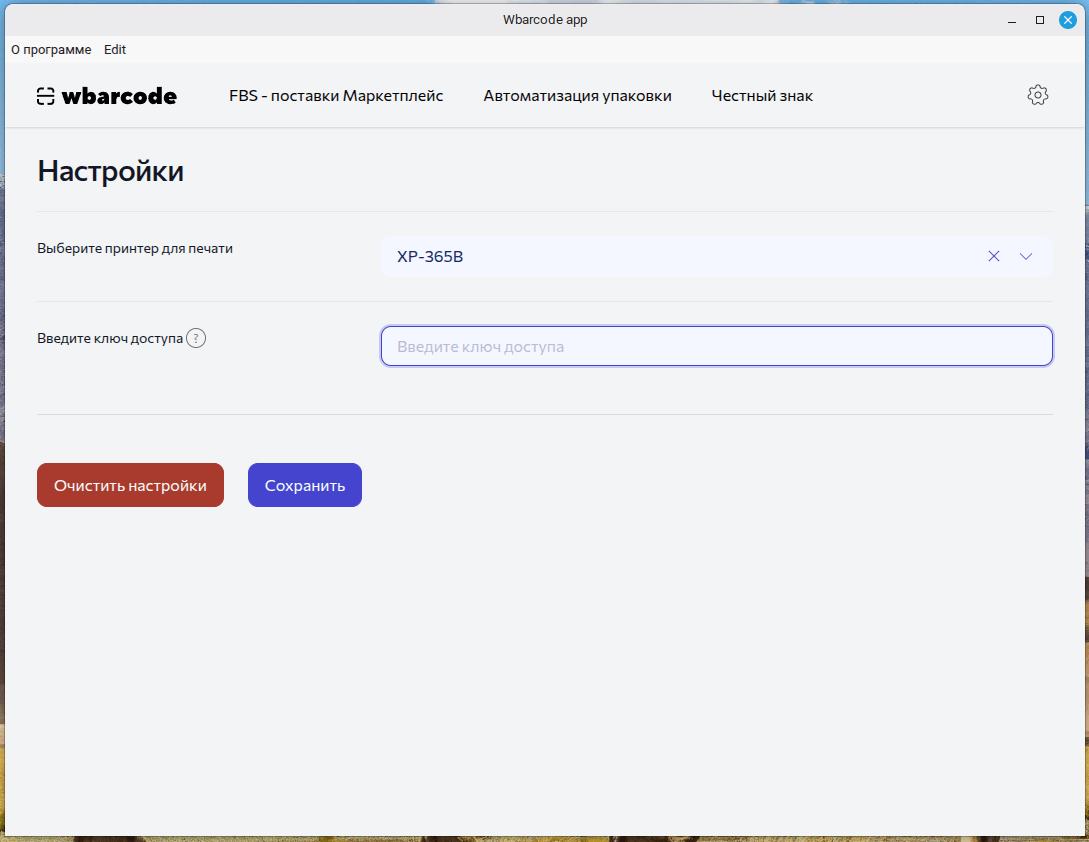Click the Настройки page heading
The image size is (1089, 842).
(110, 171)
